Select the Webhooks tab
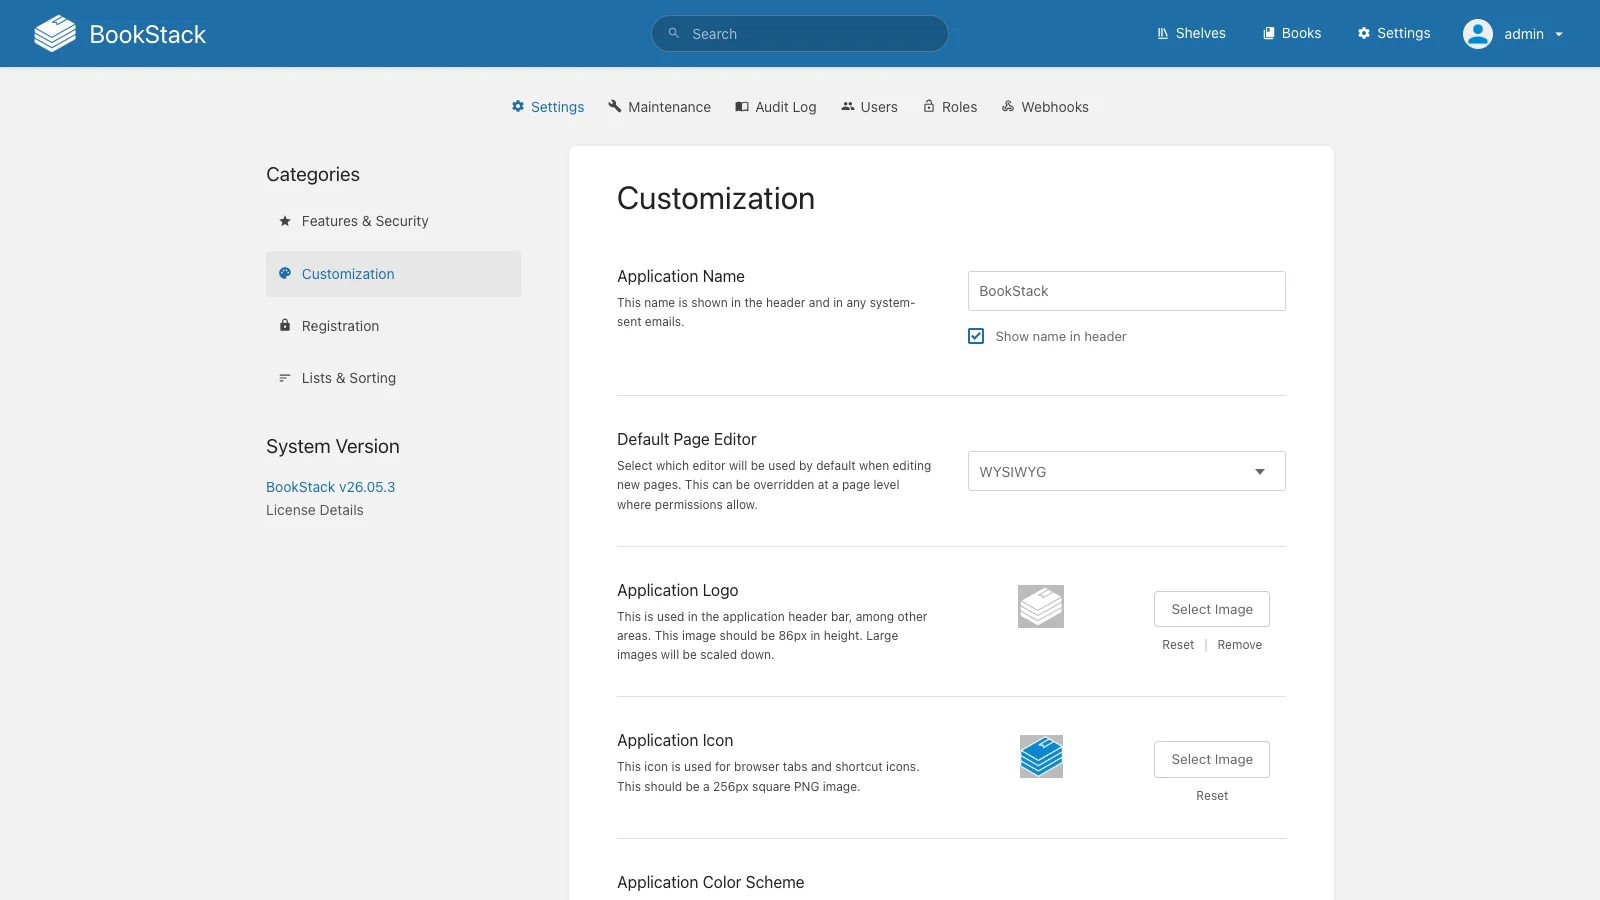 tap(1045, 107)
